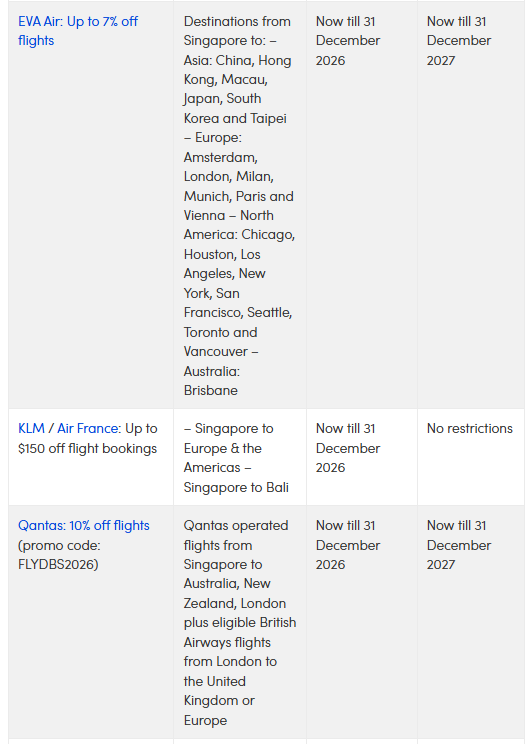The width and height of the screenshot is (529, 744).
Task: Click the 'Europe & the' text in KLM row
Action: 223,448
